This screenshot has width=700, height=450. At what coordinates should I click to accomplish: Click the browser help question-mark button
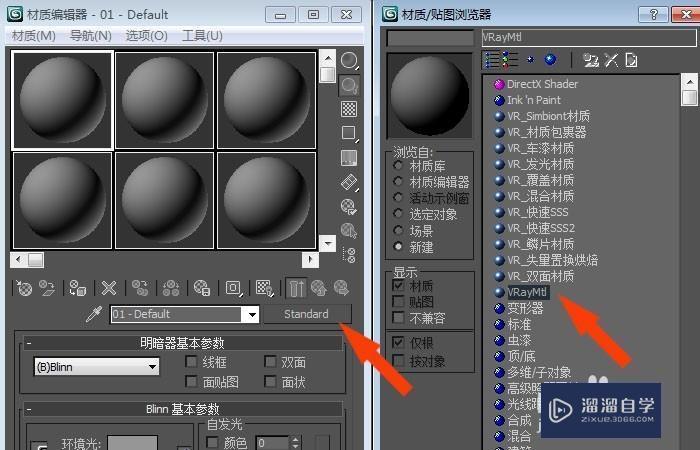point(653,14)
